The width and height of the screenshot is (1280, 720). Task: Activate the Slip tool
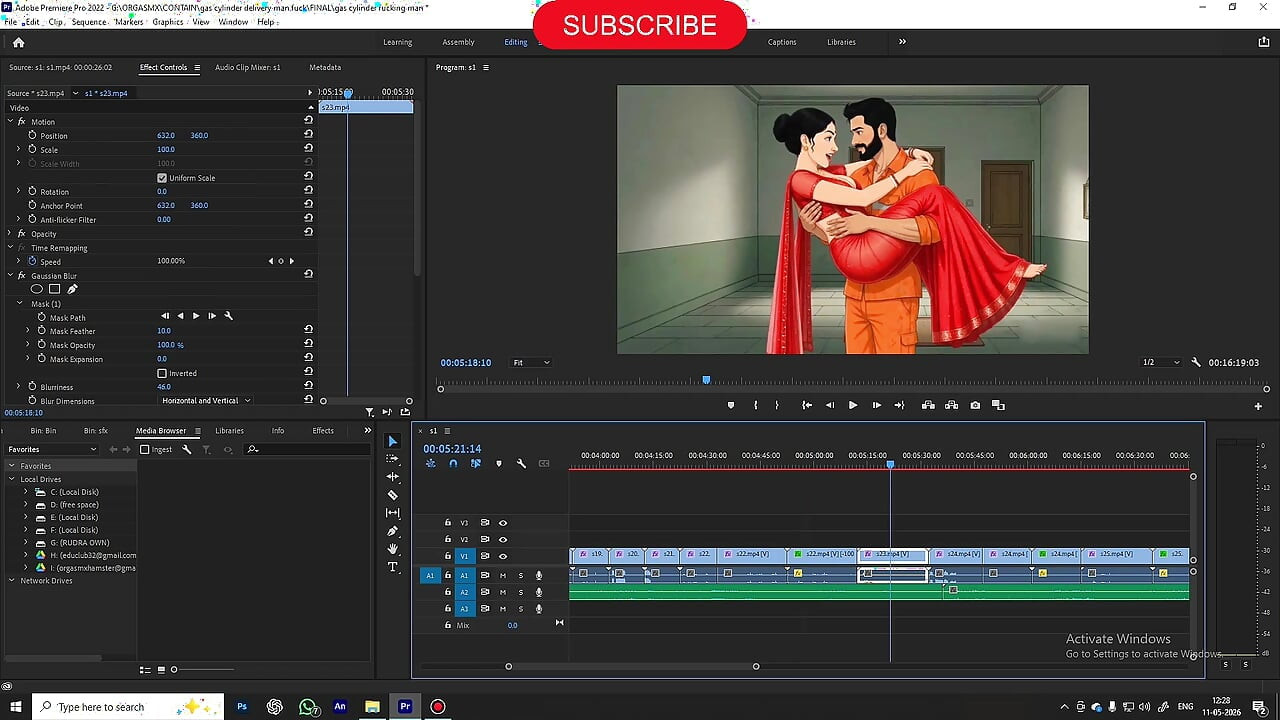(392, 513)
